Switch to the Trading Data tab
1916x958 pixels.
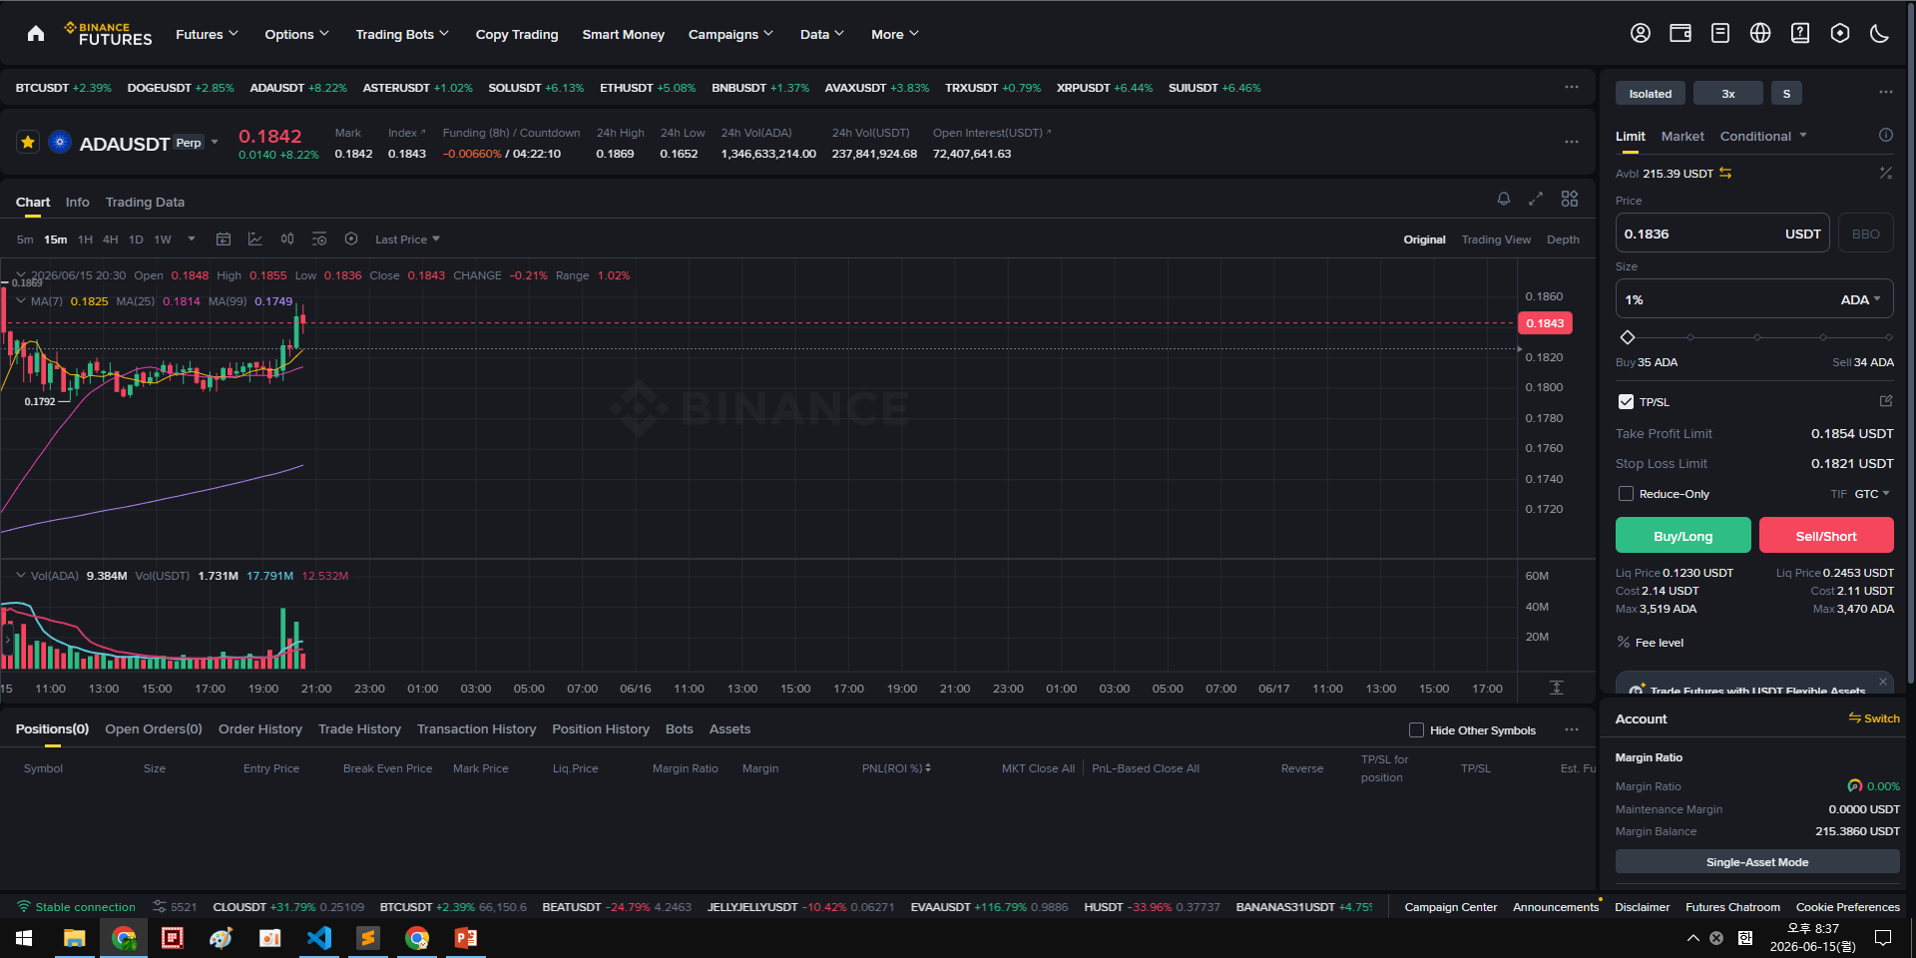point(145,202)
